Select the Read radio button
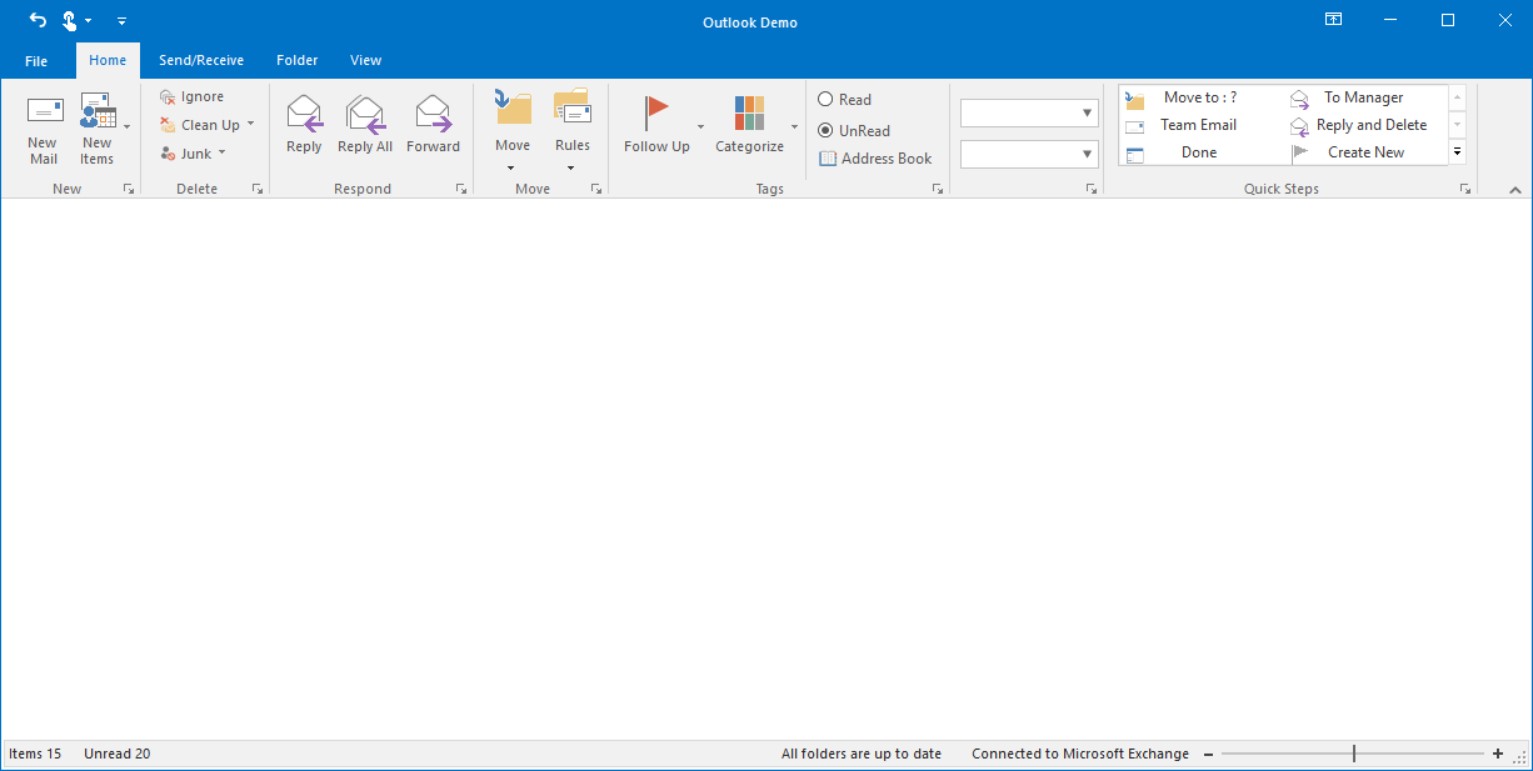 (826, 99)
